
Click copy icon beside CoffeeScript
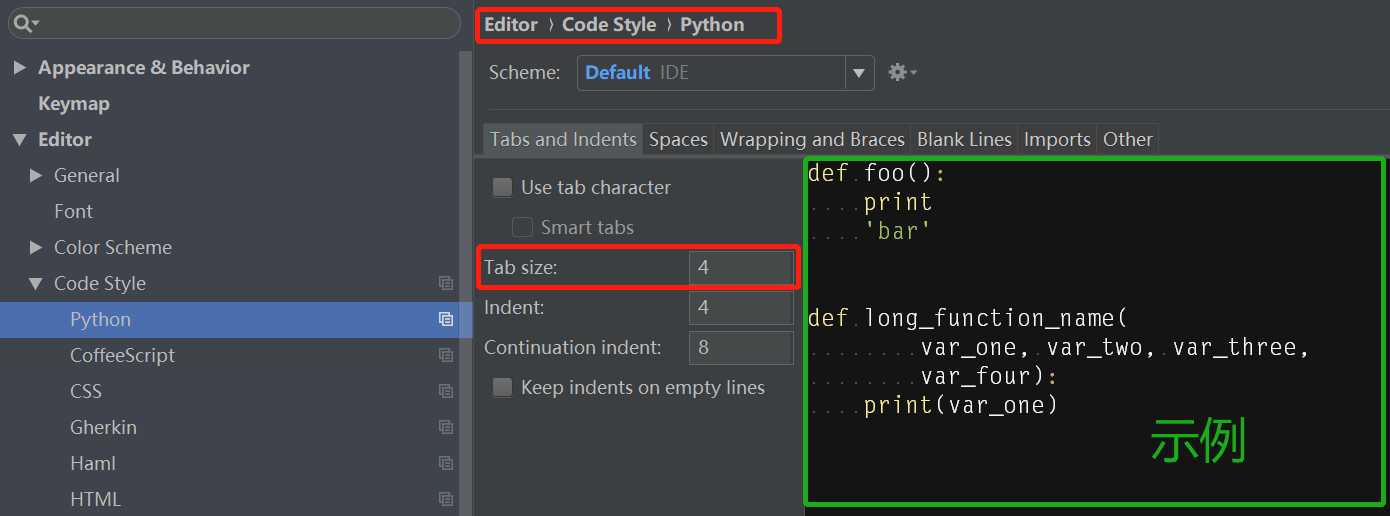pyautogui.click(x=446, y=355)
